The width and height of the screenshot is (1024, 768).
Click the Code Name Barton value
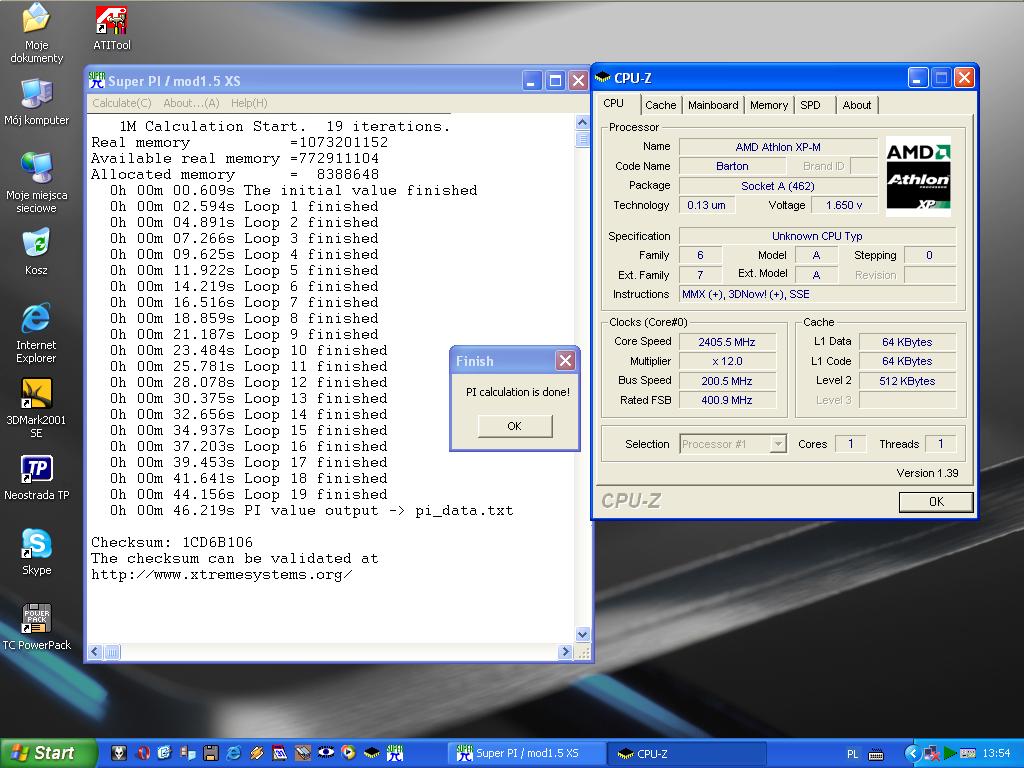[732, 167]
